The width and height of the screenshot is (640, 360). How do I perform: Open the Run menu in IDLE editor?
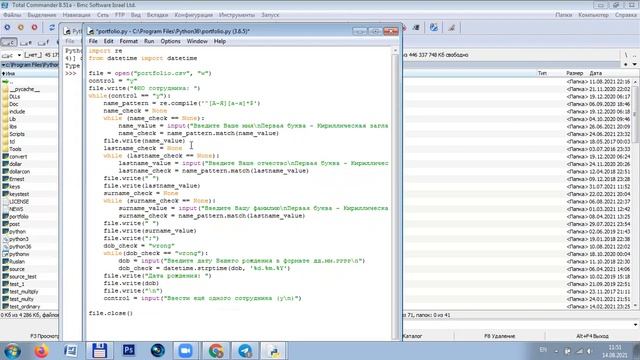coord(149,41)
